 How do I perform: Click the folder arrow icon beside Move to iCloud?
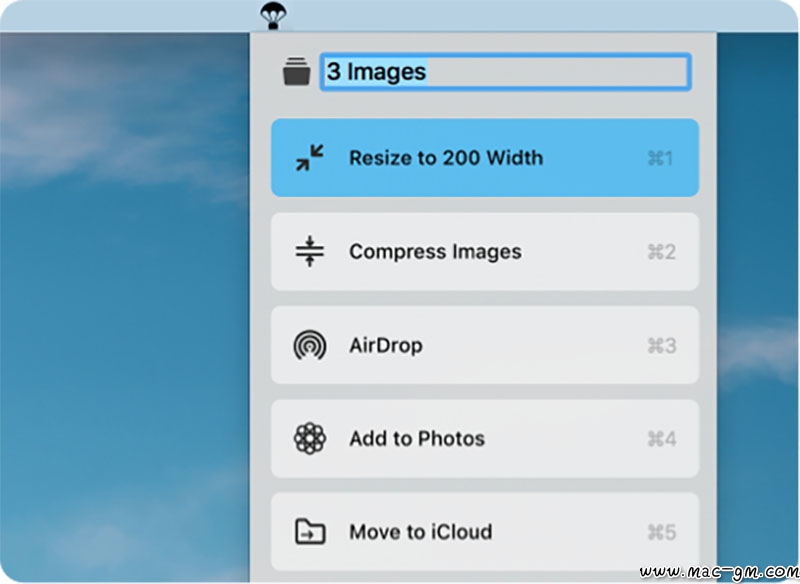point(310,531)
